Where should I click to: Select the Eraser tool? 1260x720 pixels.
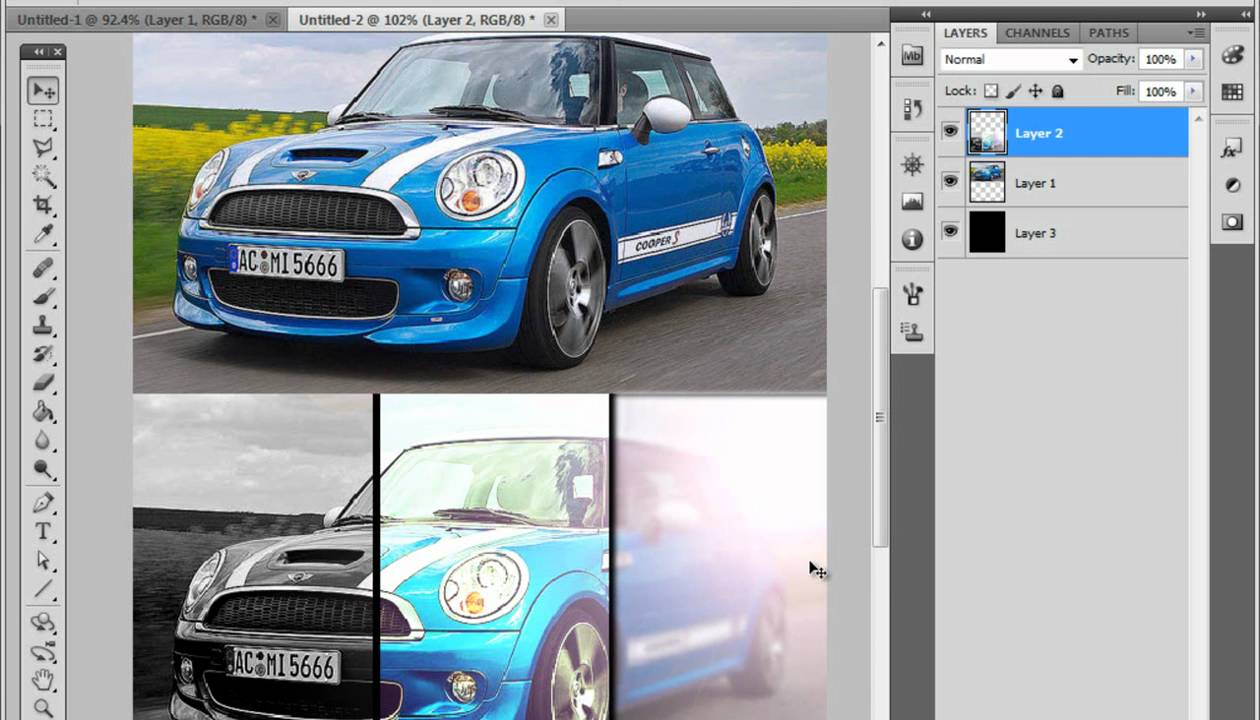(43, 382)
